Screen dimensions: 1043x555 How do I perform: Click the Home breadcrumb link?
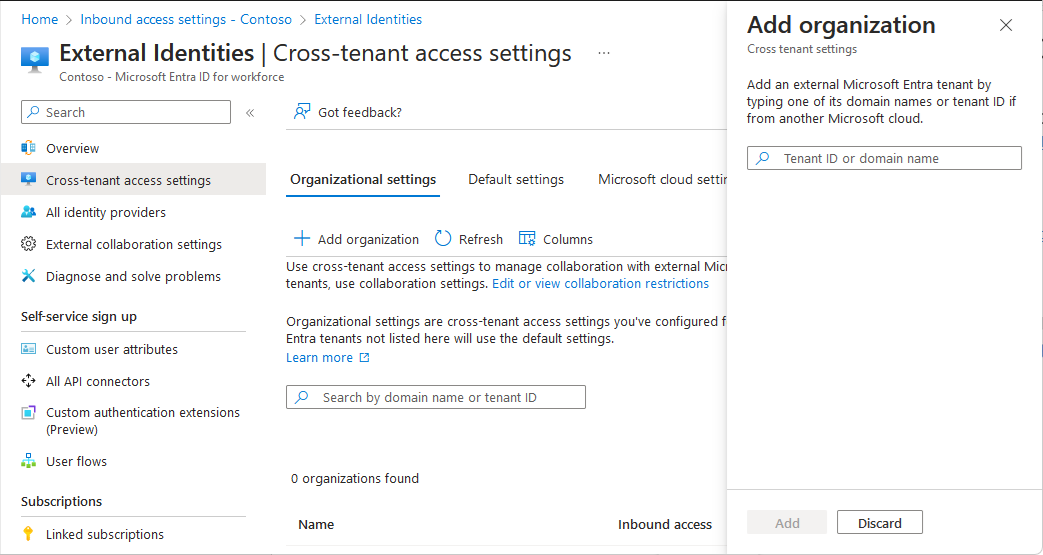point(39,19)
